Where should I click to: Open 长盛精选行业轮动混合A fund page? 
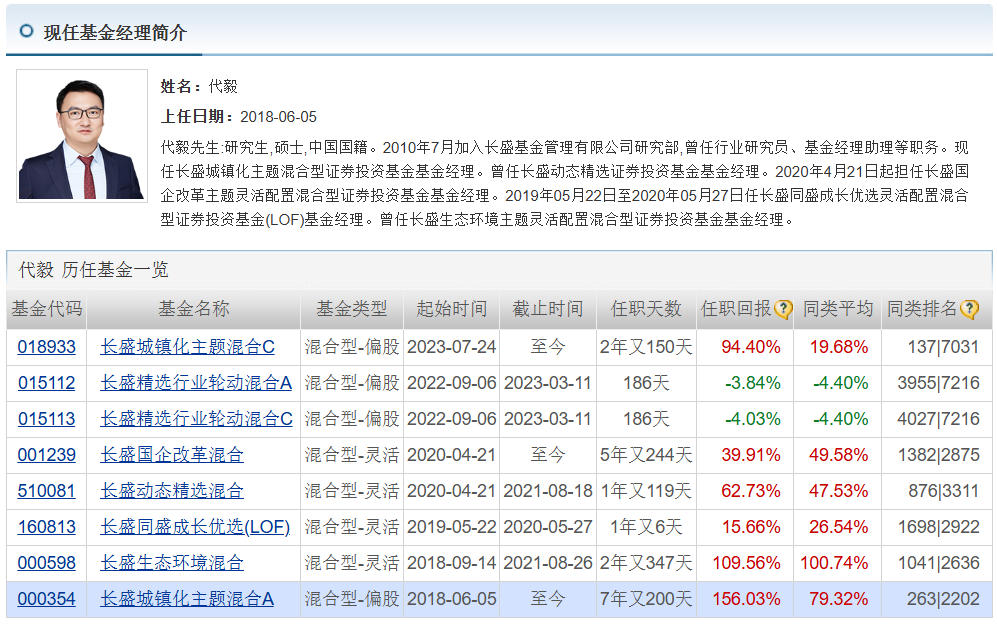(196, 383)
